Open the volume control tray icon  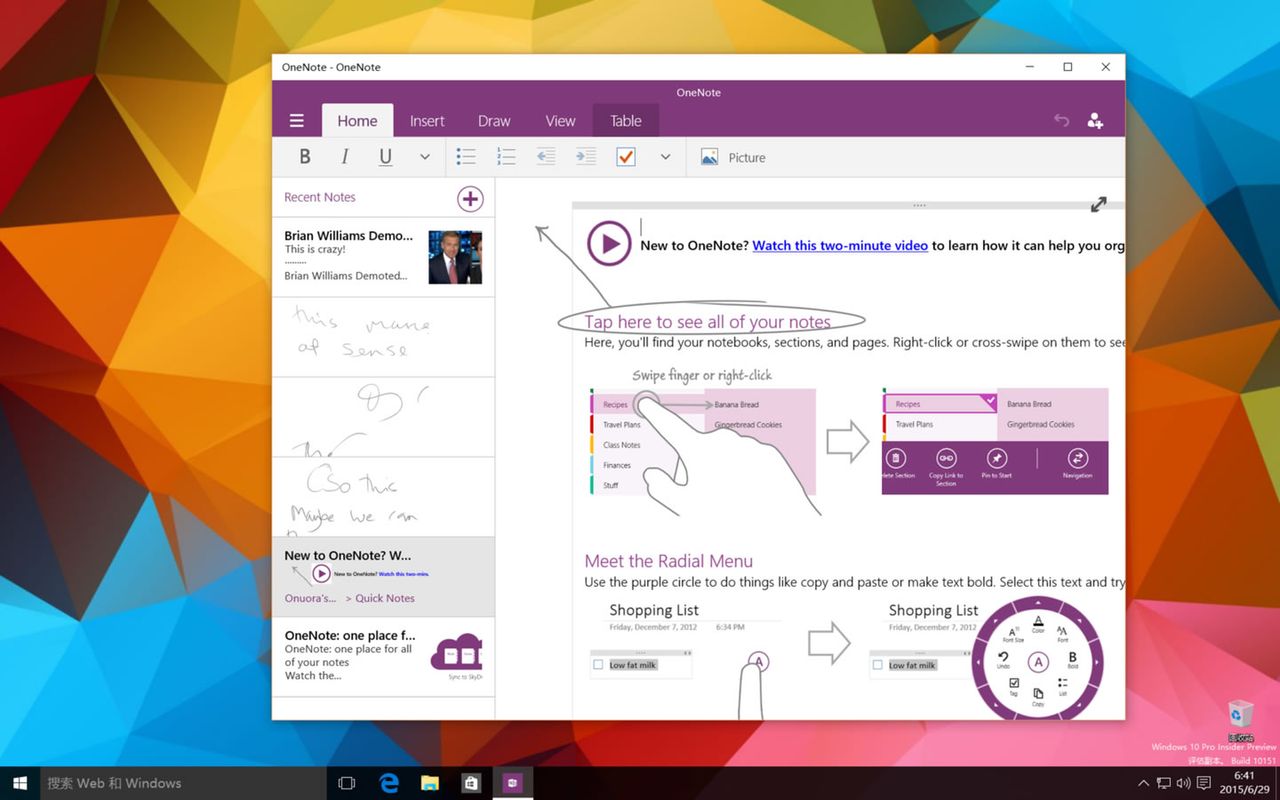[x=1184, y=783]
